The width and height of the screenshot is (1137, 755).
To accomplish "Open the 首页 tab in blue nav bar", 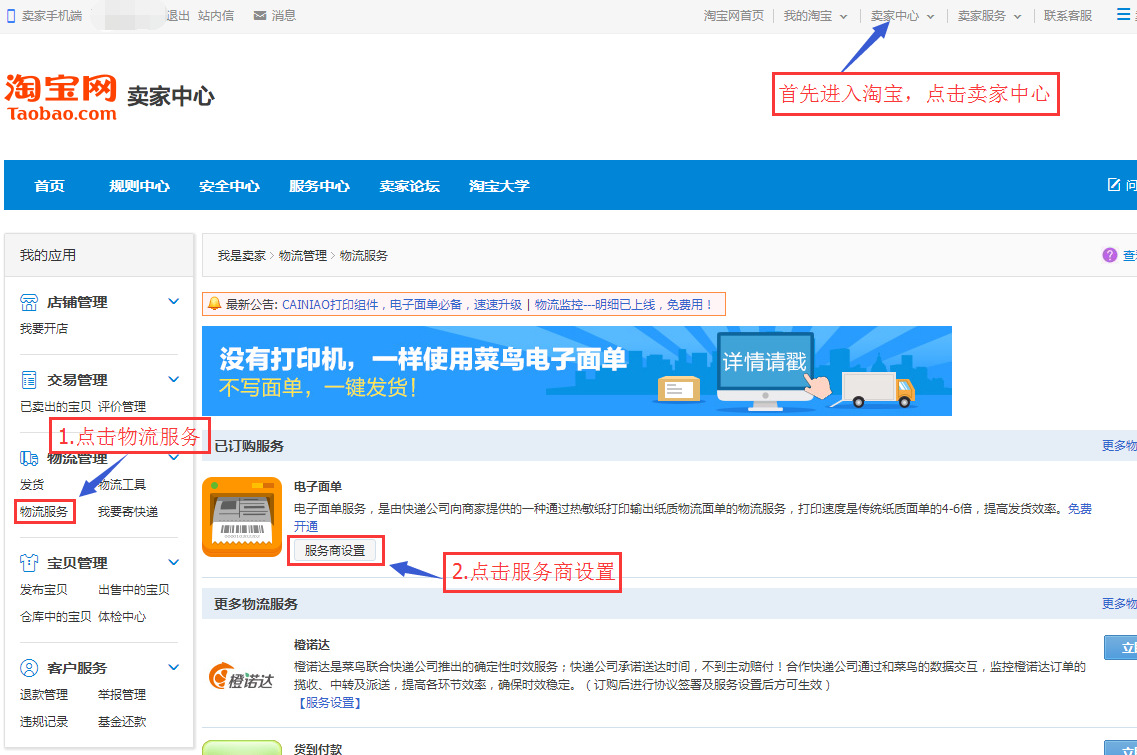I will (x=49, y=186).
